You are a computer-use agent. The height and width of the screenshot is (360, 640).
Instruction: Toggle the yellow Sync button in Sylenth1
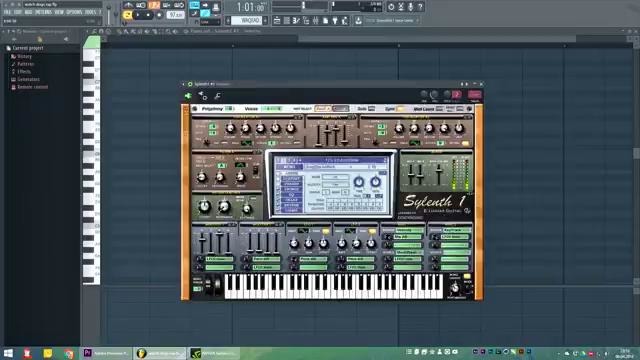[x=400, y=109]
